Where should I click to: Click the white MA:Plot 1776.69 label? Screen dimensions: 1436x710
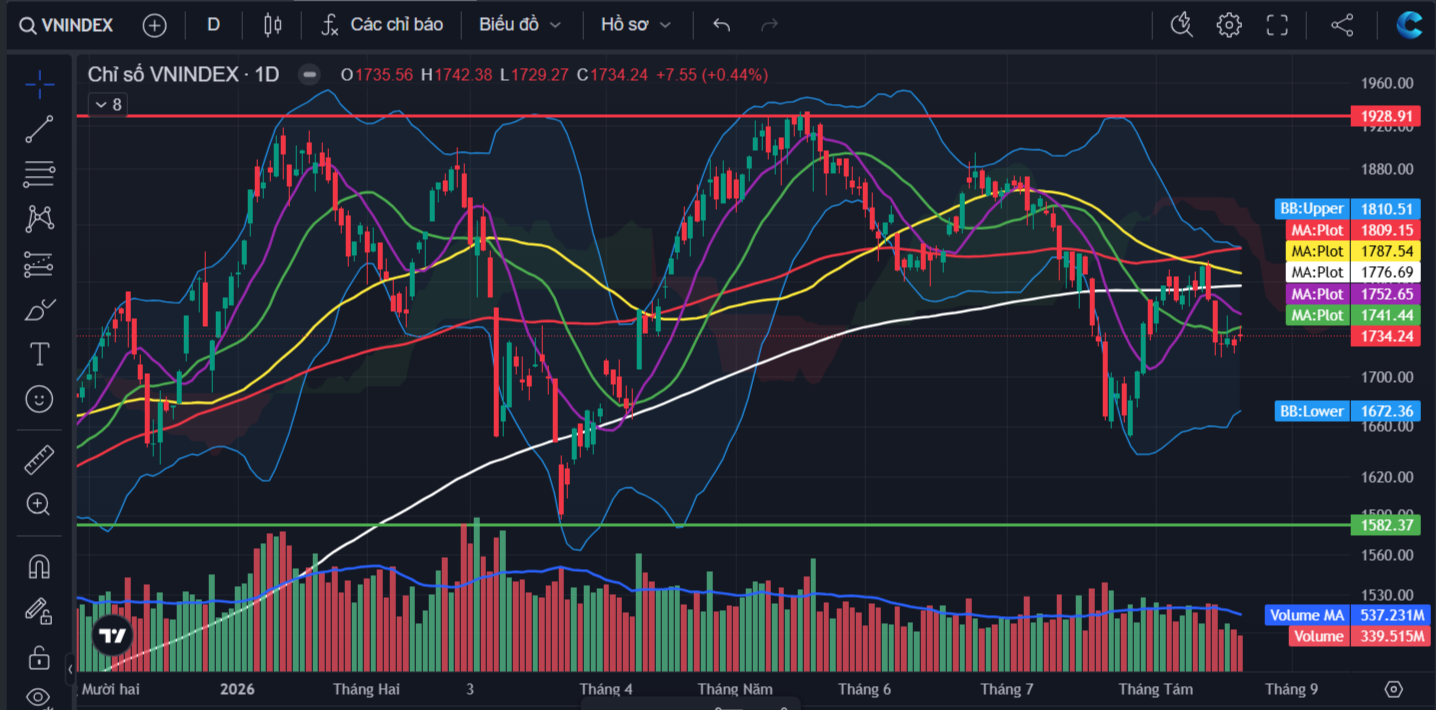pyautogui.click(x=1353, y=272)
